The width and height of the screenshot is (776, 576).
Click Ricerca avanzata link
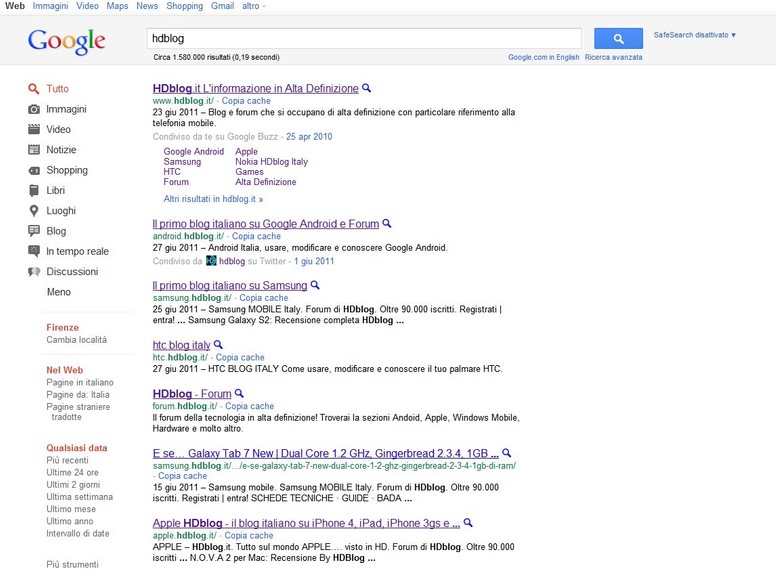point(613,57)
